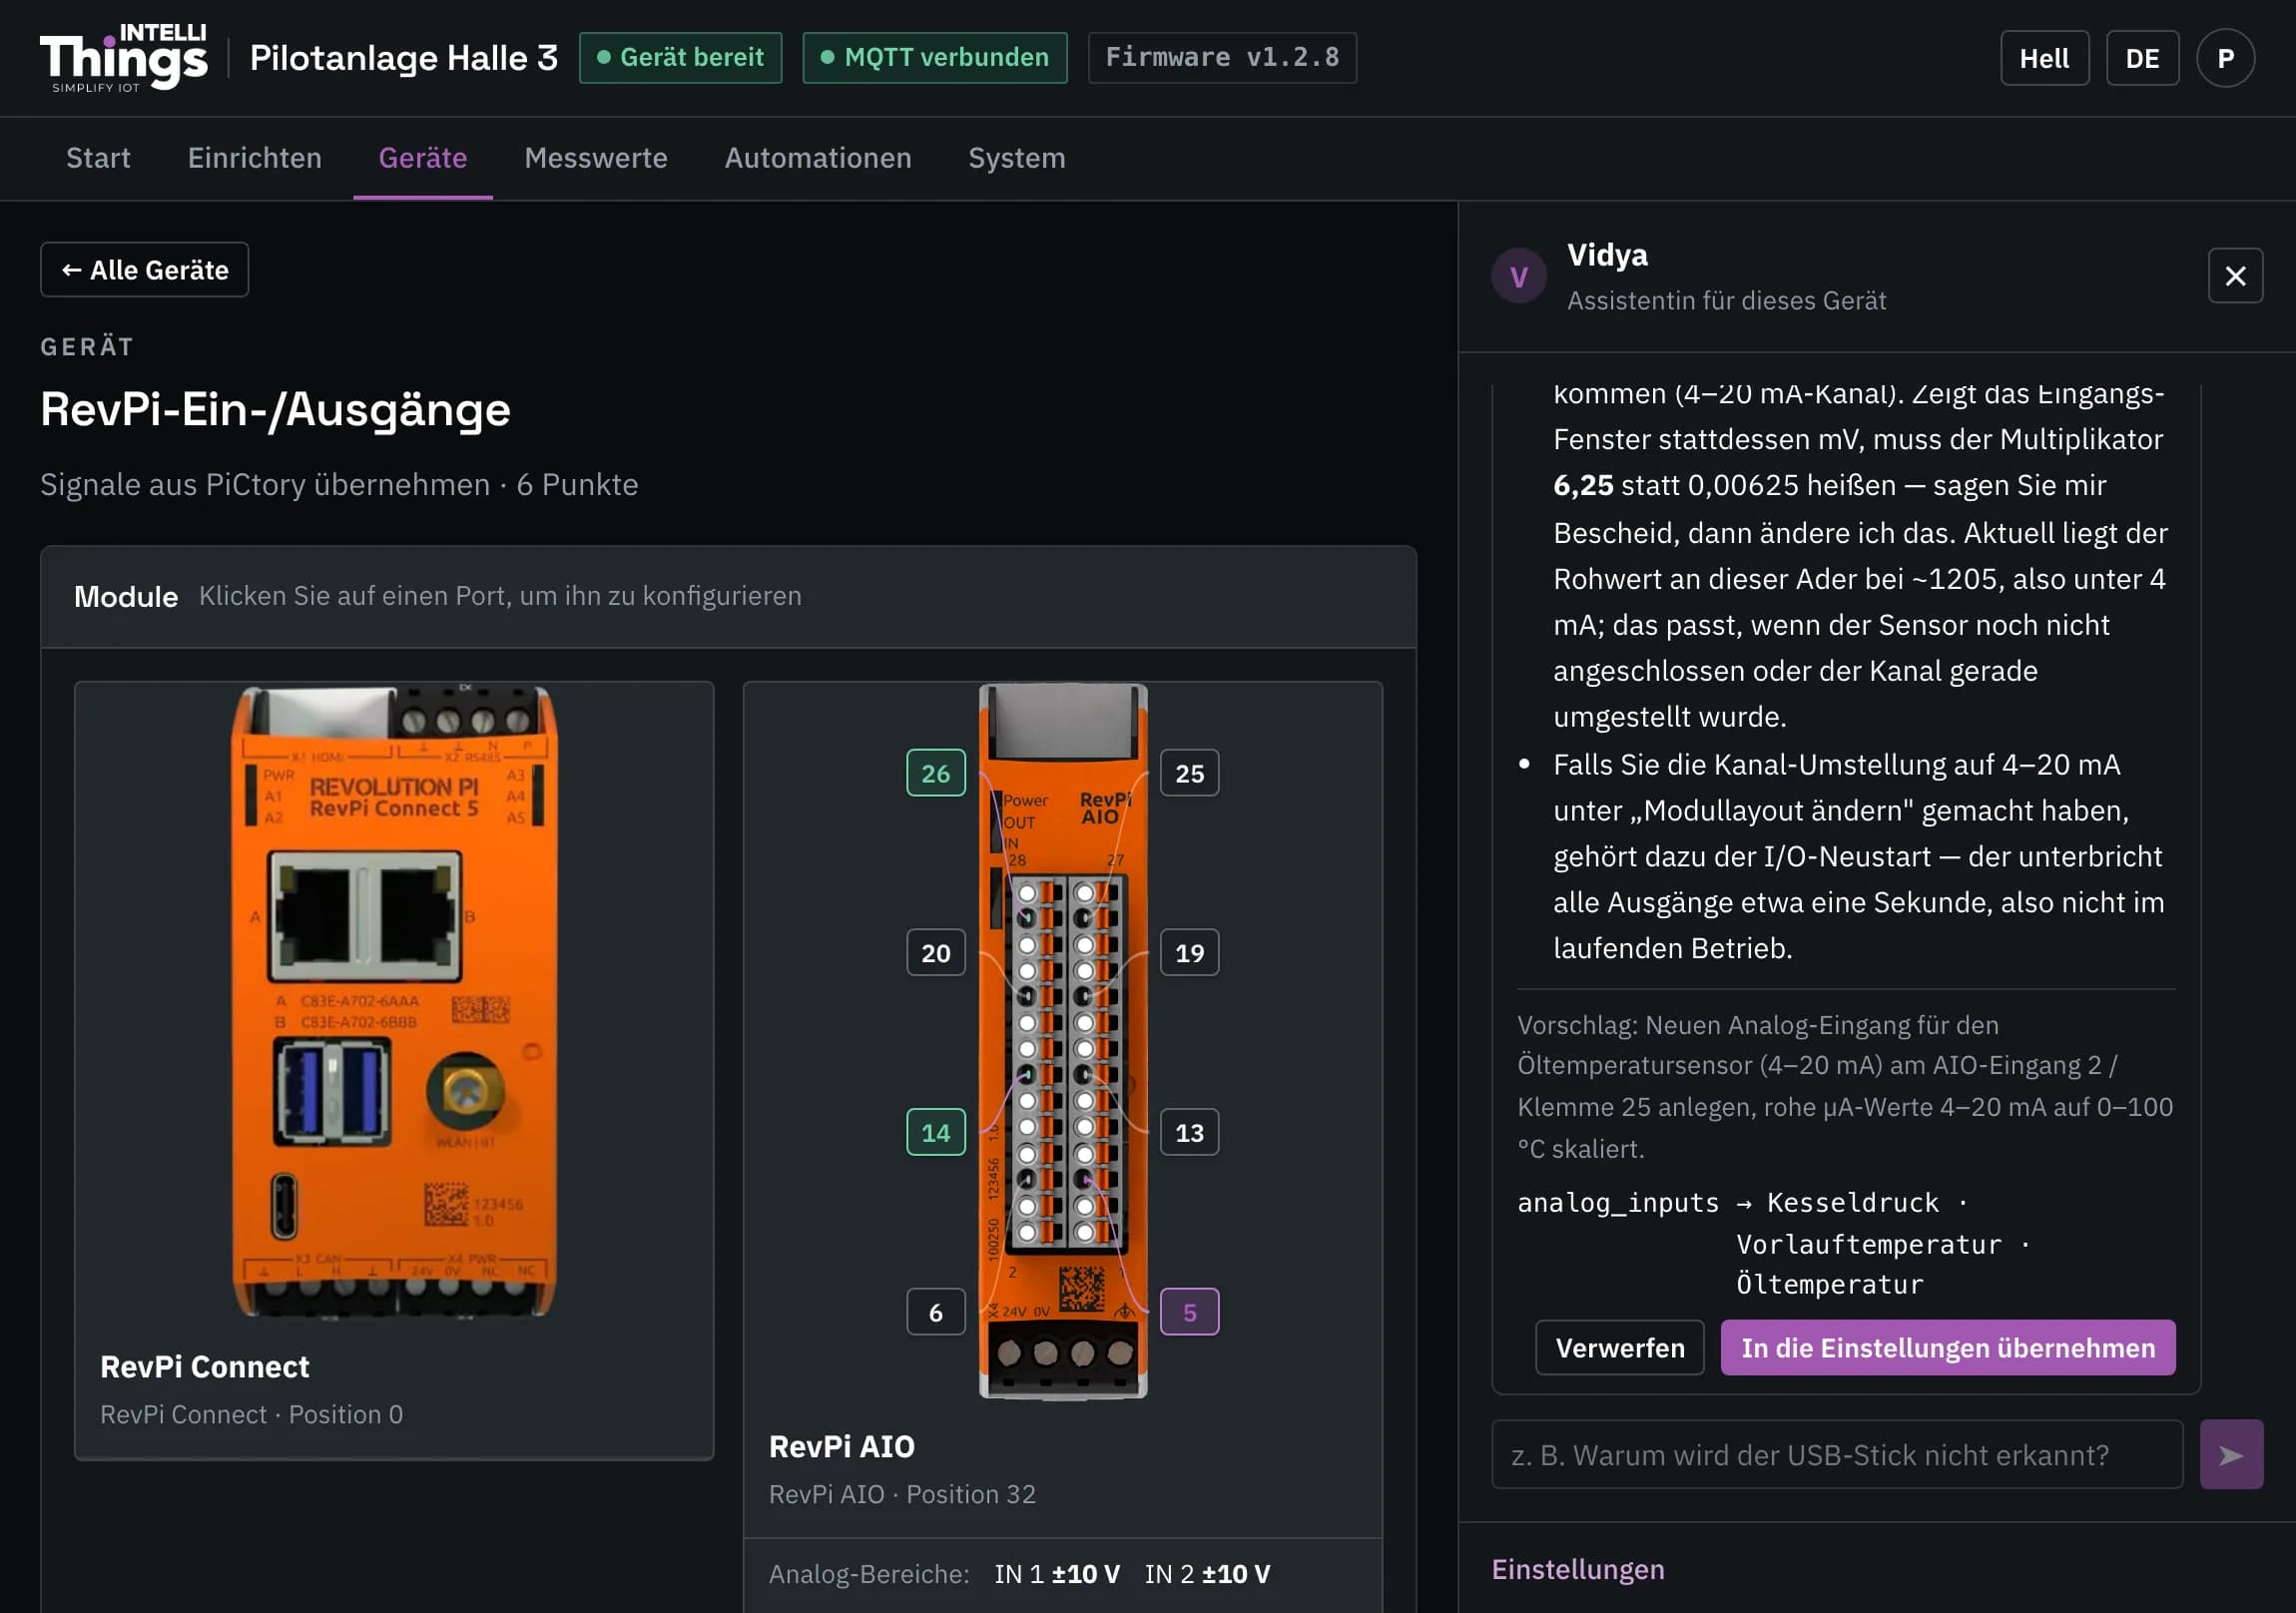Image resolution: width=2296 pixels, height=1613 pixels.
Task: Select the Geräte tab
Action: (x=423, y=158)
